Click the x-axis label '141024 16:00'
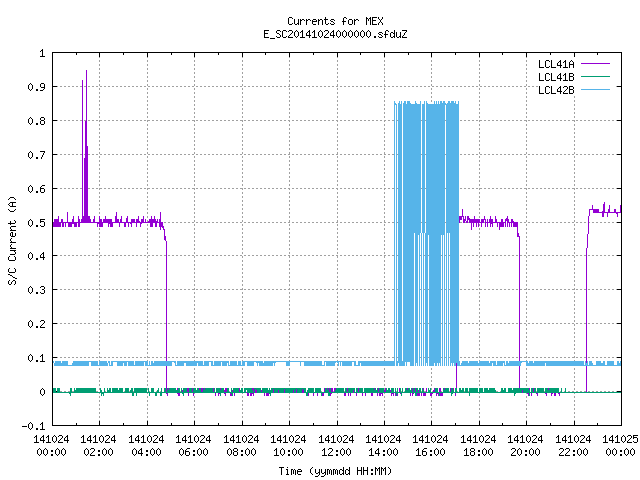Image resolution: width=640 pixels, height=480 pixels. tap(431, 446)
